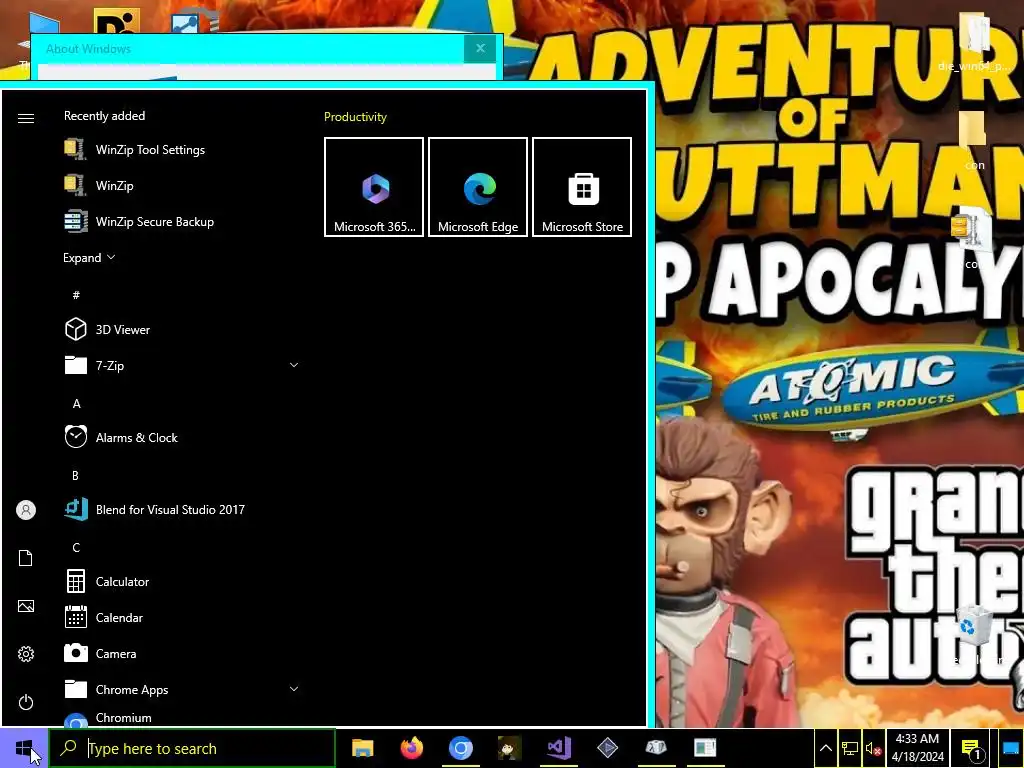Open the anime character app on the taskbar
Screen dimensions: 1024x768
[x=509, y=748]
